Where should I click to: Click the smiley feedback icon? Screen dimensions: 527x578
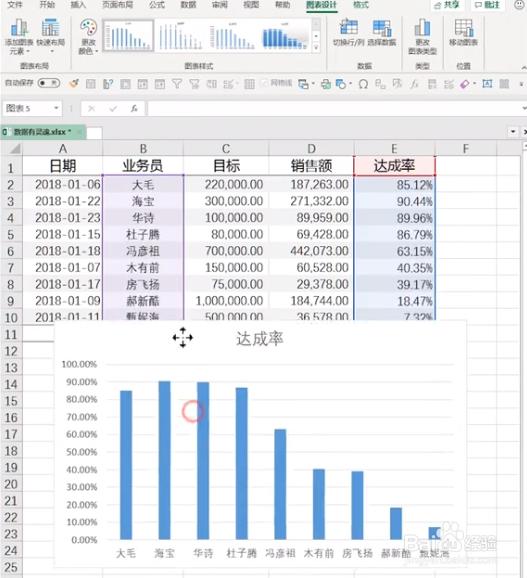519,5
